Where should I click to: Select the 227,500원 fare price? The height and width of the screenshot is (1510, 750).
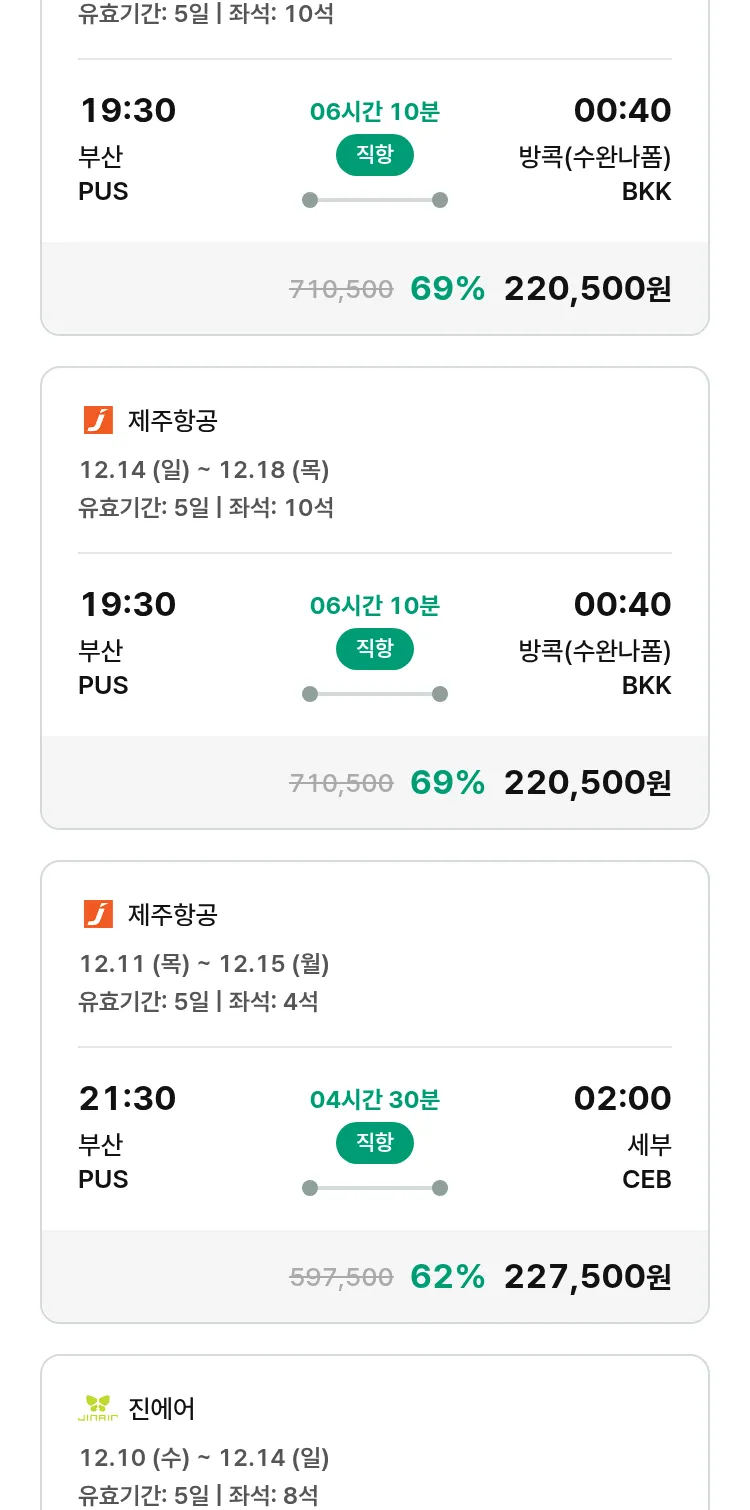coord(587,1276)
